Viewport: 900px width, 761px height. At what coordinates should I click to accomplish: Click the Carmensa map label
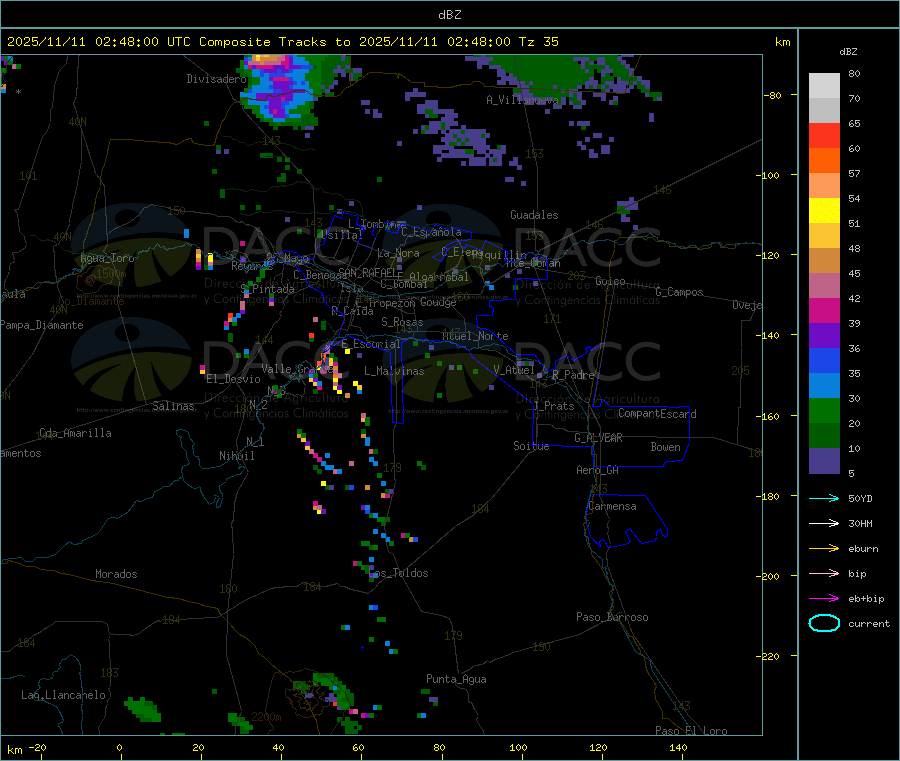(612, 506)
